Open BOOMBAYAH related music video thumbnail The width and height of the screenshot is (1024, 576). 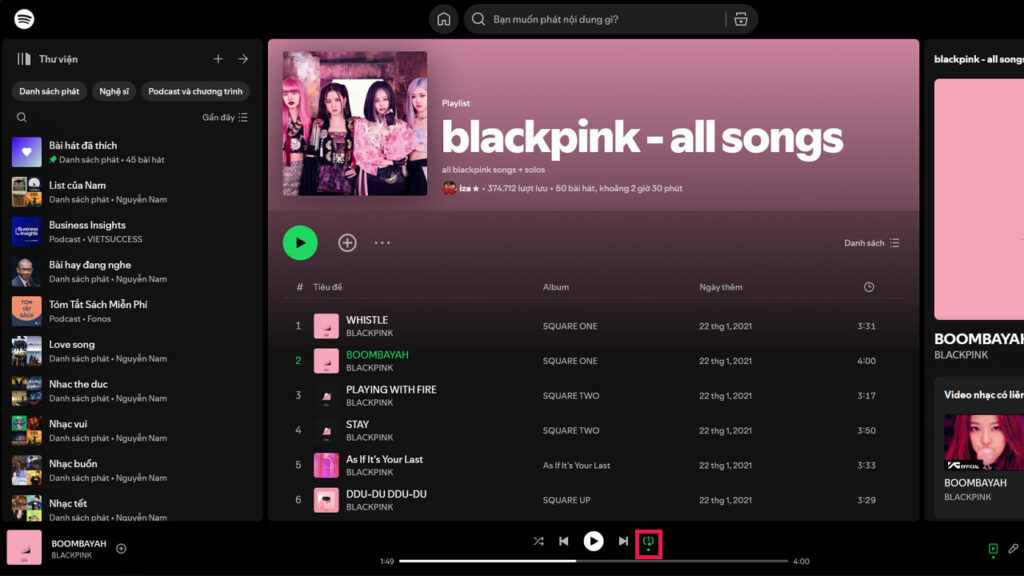click(984, 442)
